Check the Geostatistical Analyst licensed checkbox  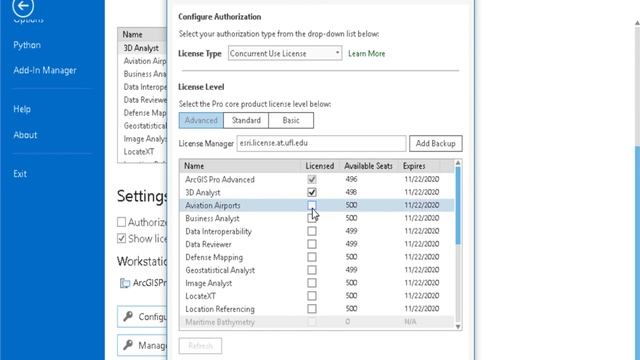pyautogui.click(x=312, y=270)
